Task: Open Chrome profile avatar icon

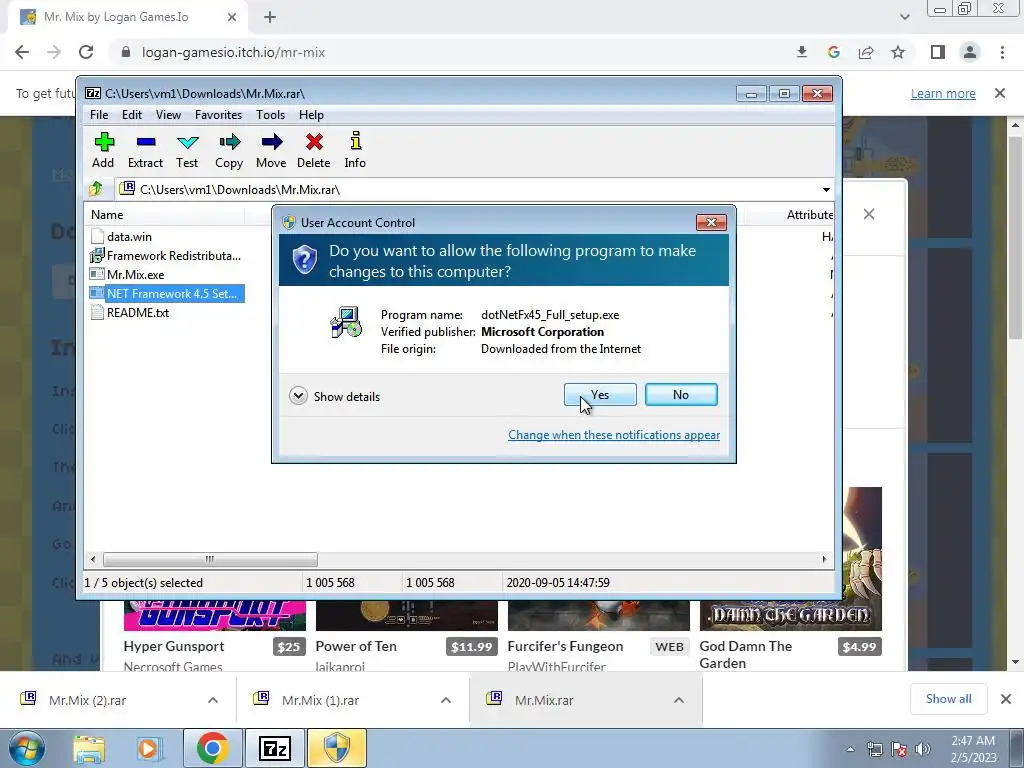Action: (970, 52)
